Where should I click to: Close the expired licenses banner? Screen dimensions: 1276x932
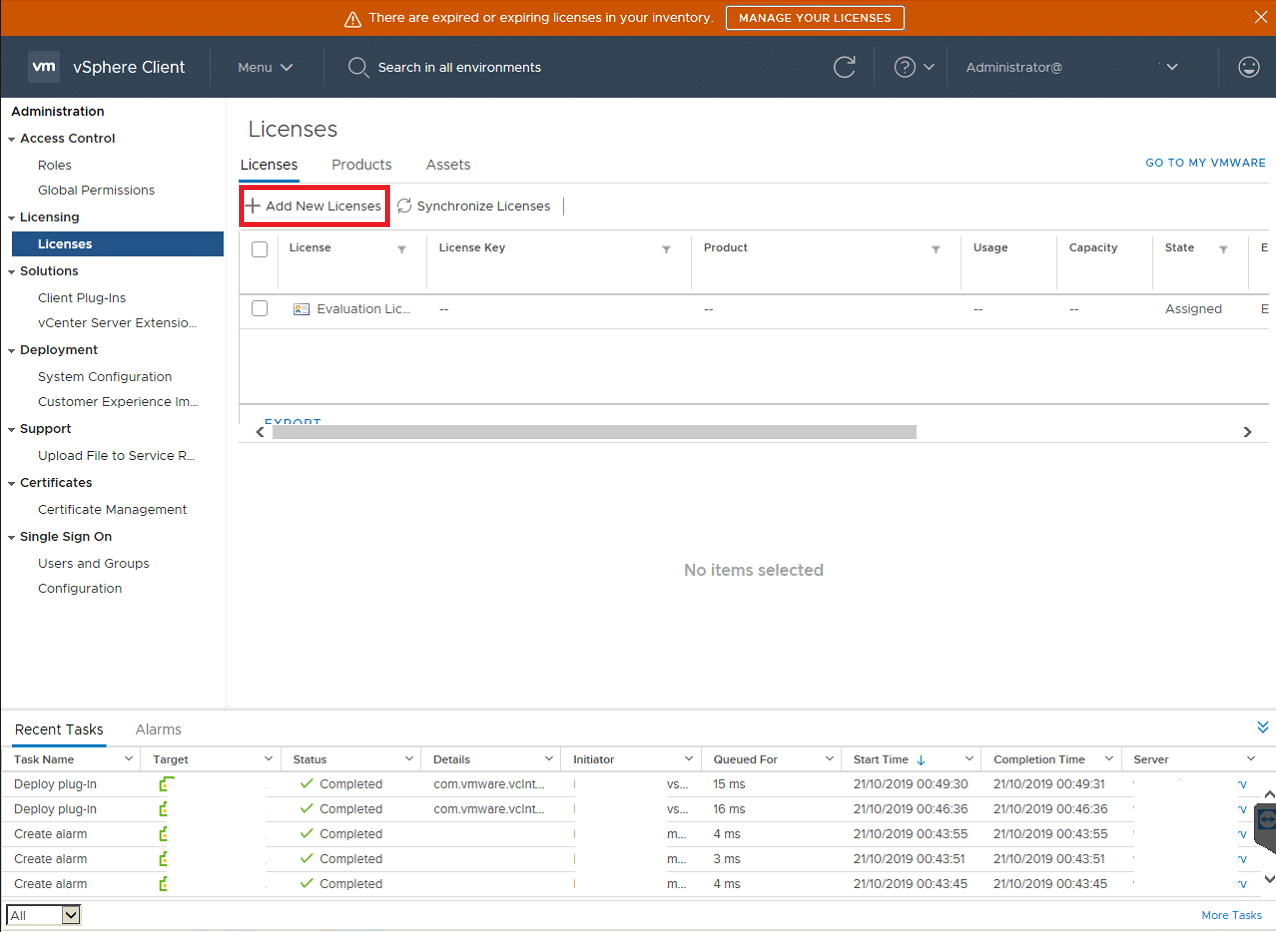tap(1260, 17)
